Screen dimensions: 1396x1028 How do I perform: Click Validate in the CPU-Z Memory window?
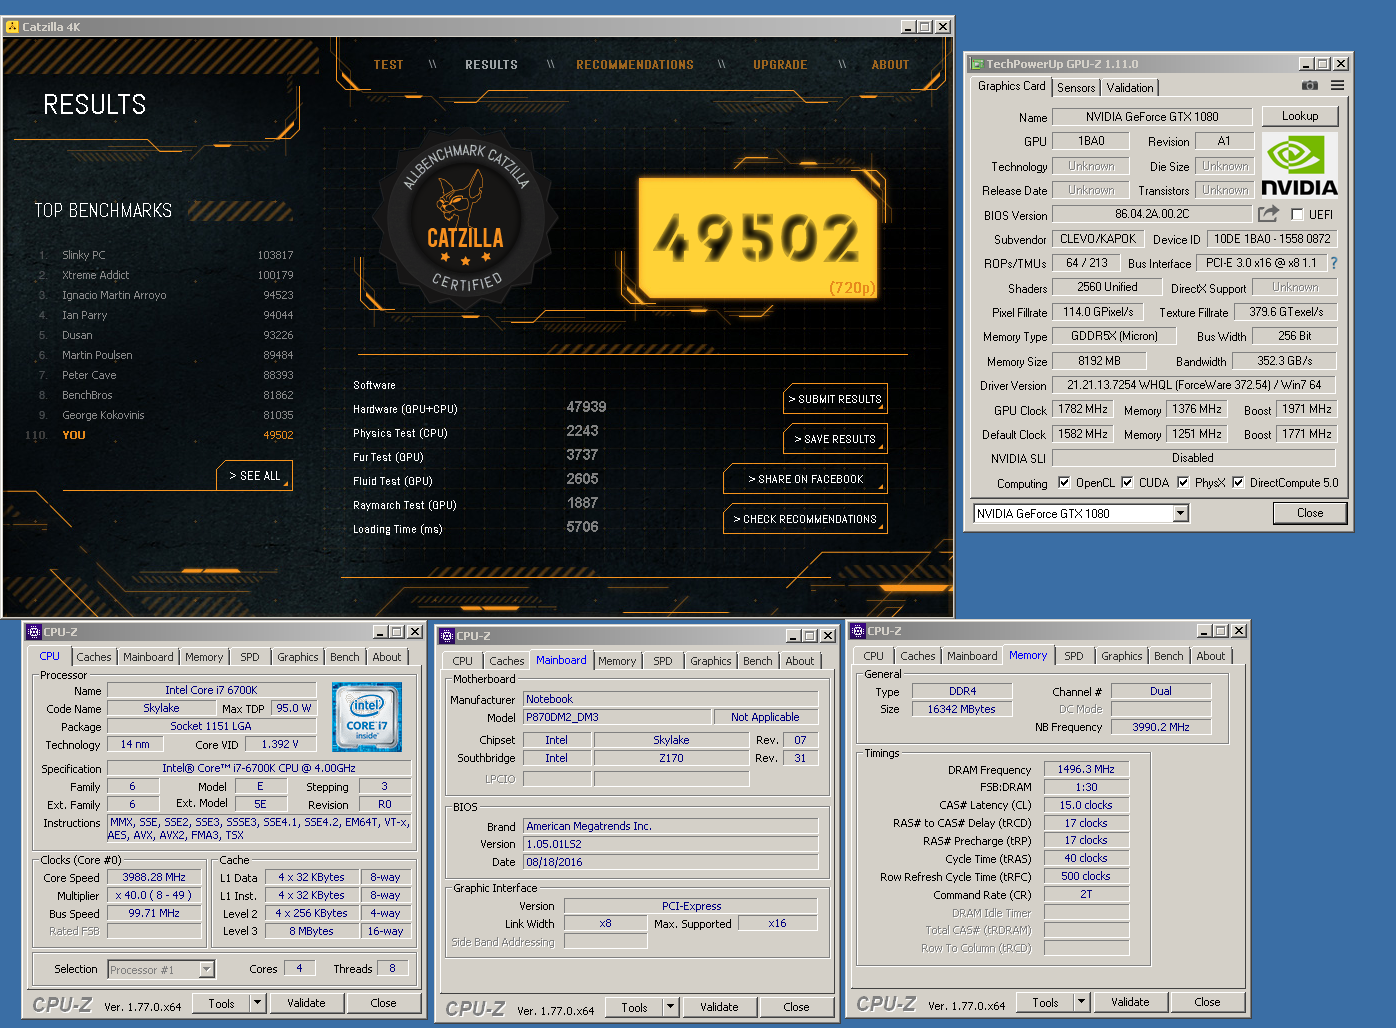click(1130, 1002)
